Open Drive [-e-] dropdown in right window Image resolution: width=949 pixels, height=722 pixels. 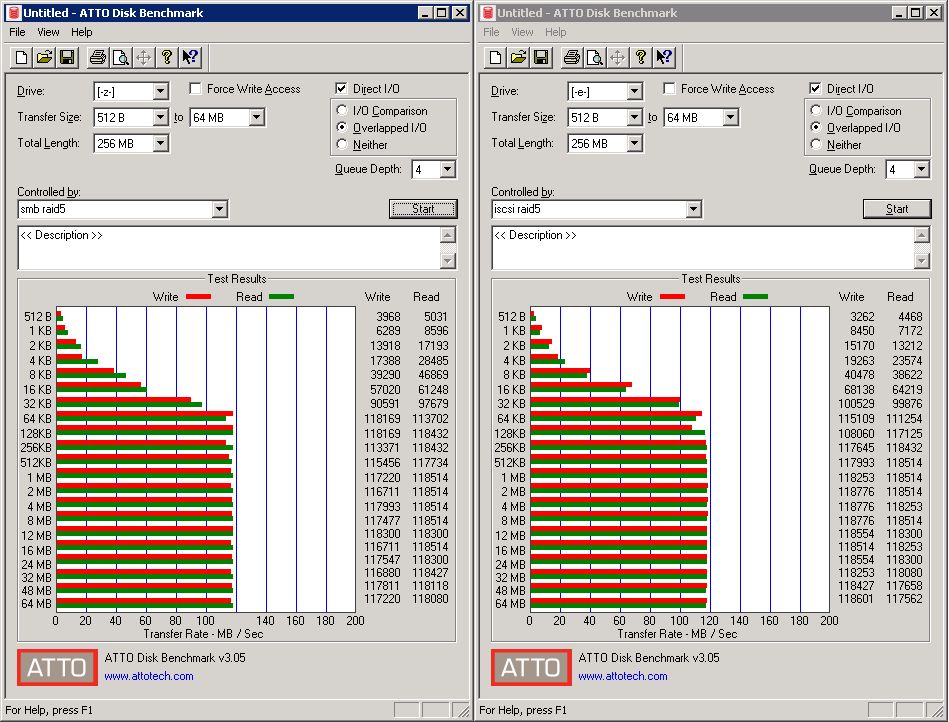coord(634,91)
